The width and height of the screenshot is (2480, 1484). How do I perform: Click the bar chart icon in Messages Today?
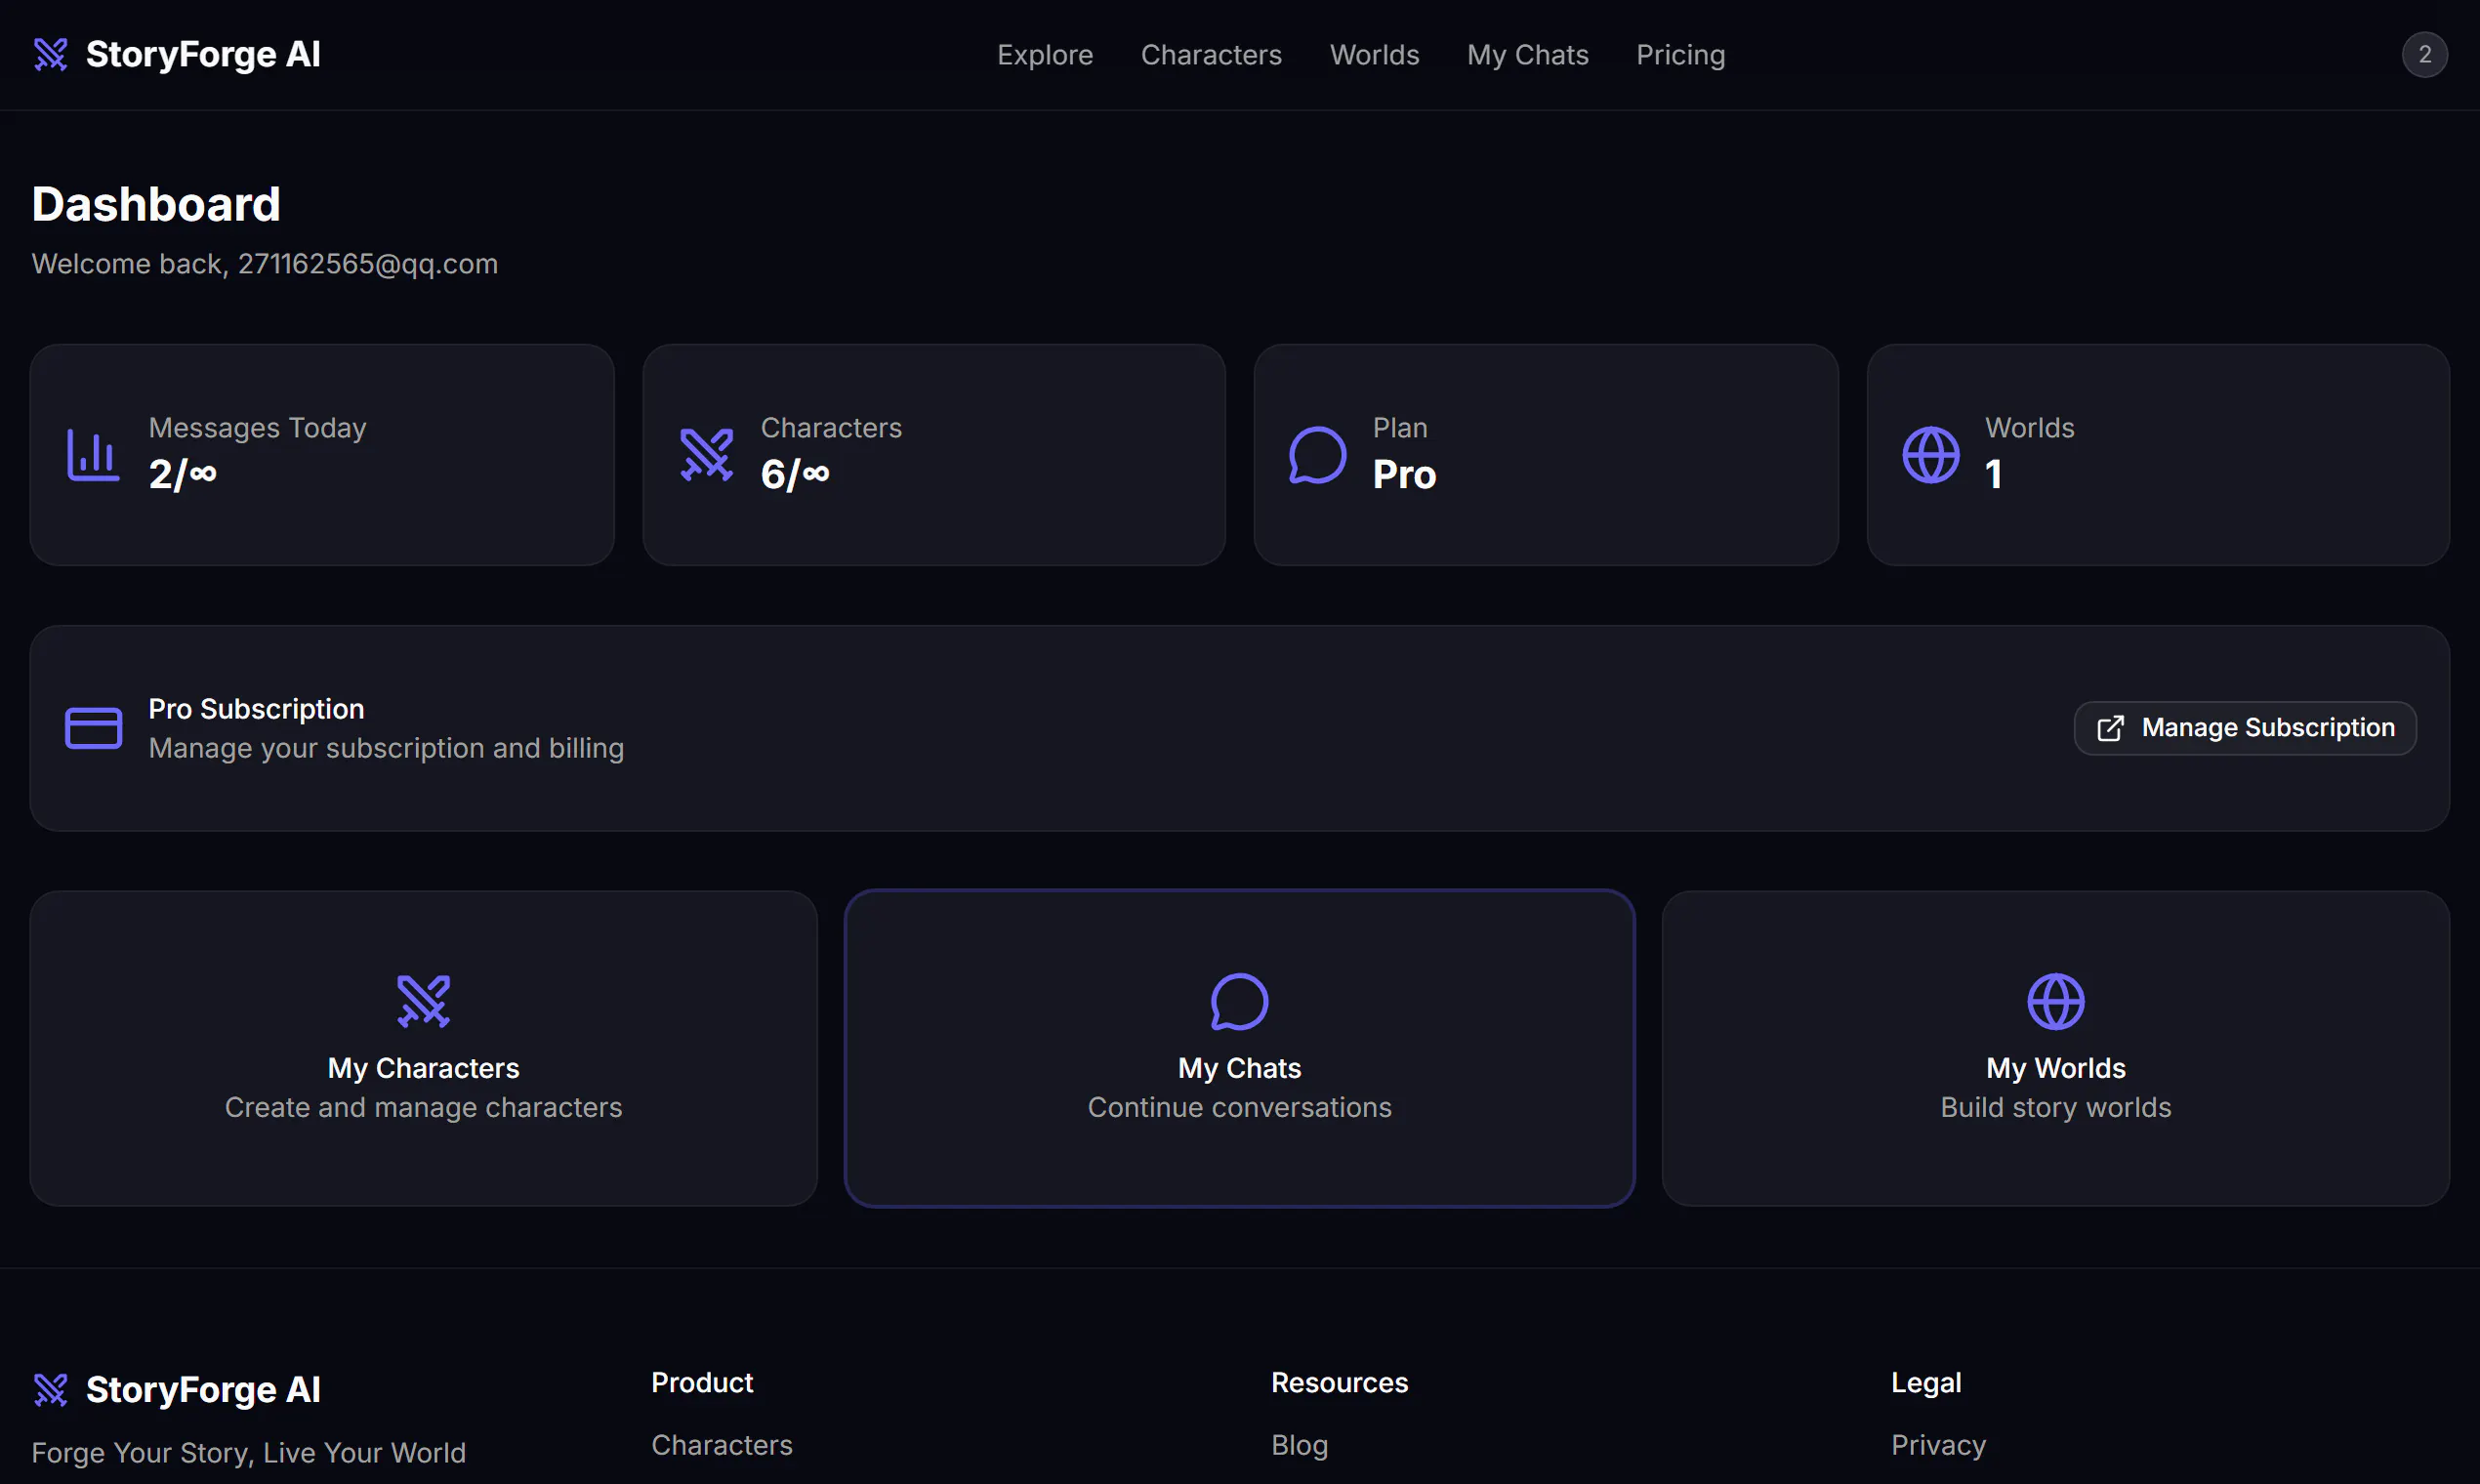[x=93, y=455]
